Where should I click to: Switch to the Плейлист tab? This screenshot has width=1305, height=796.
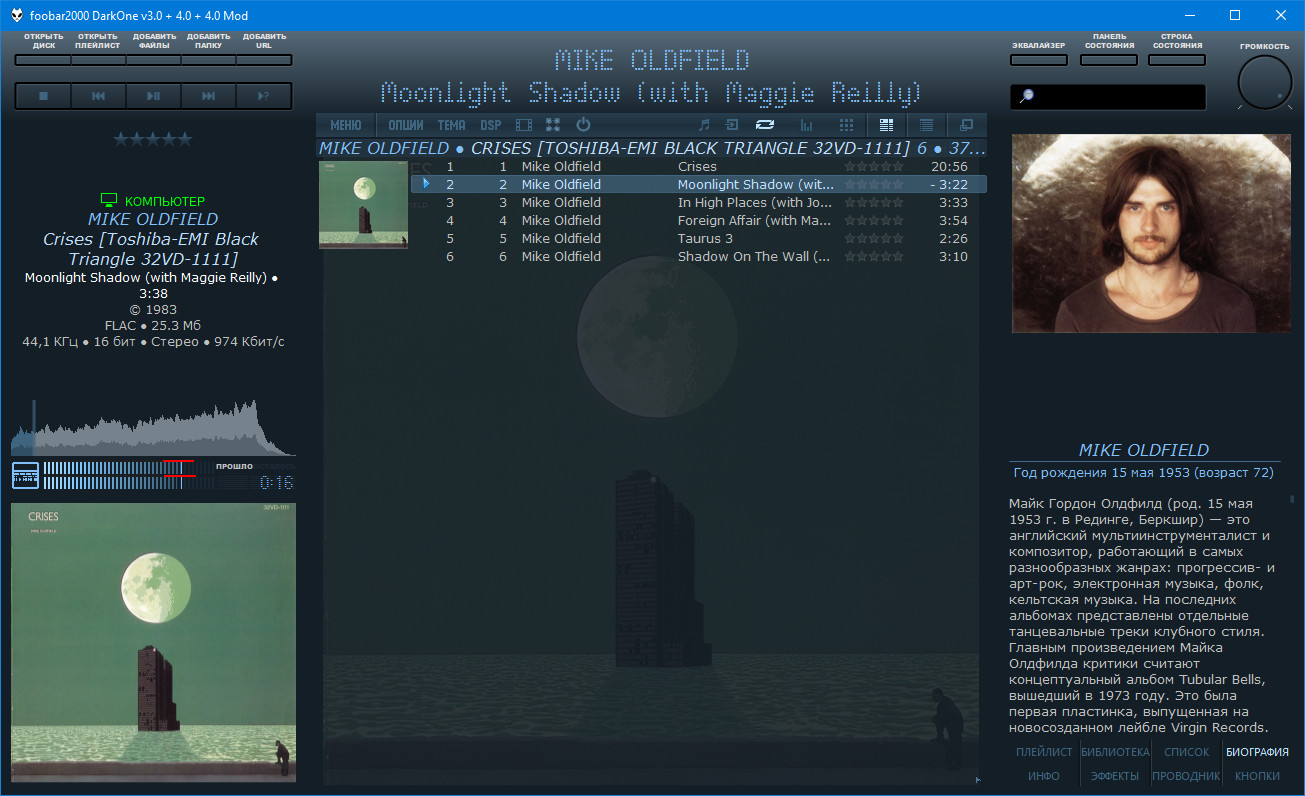pos(1044,752)
